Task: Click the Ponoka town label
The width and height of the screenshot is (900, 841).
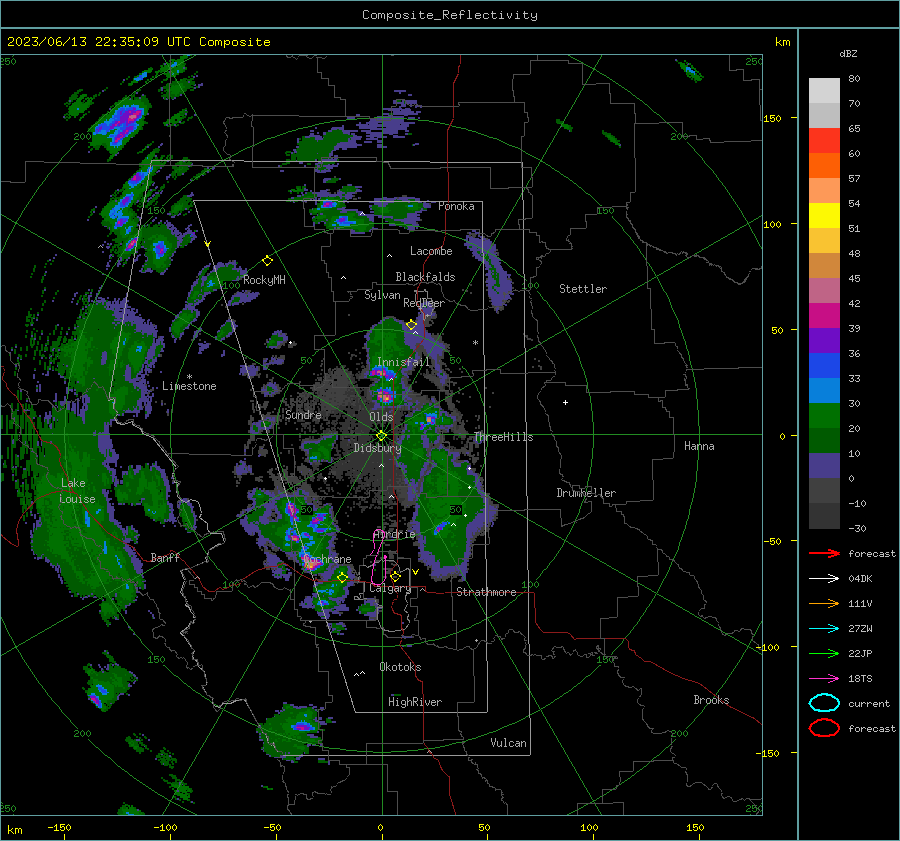Action: 456,206
